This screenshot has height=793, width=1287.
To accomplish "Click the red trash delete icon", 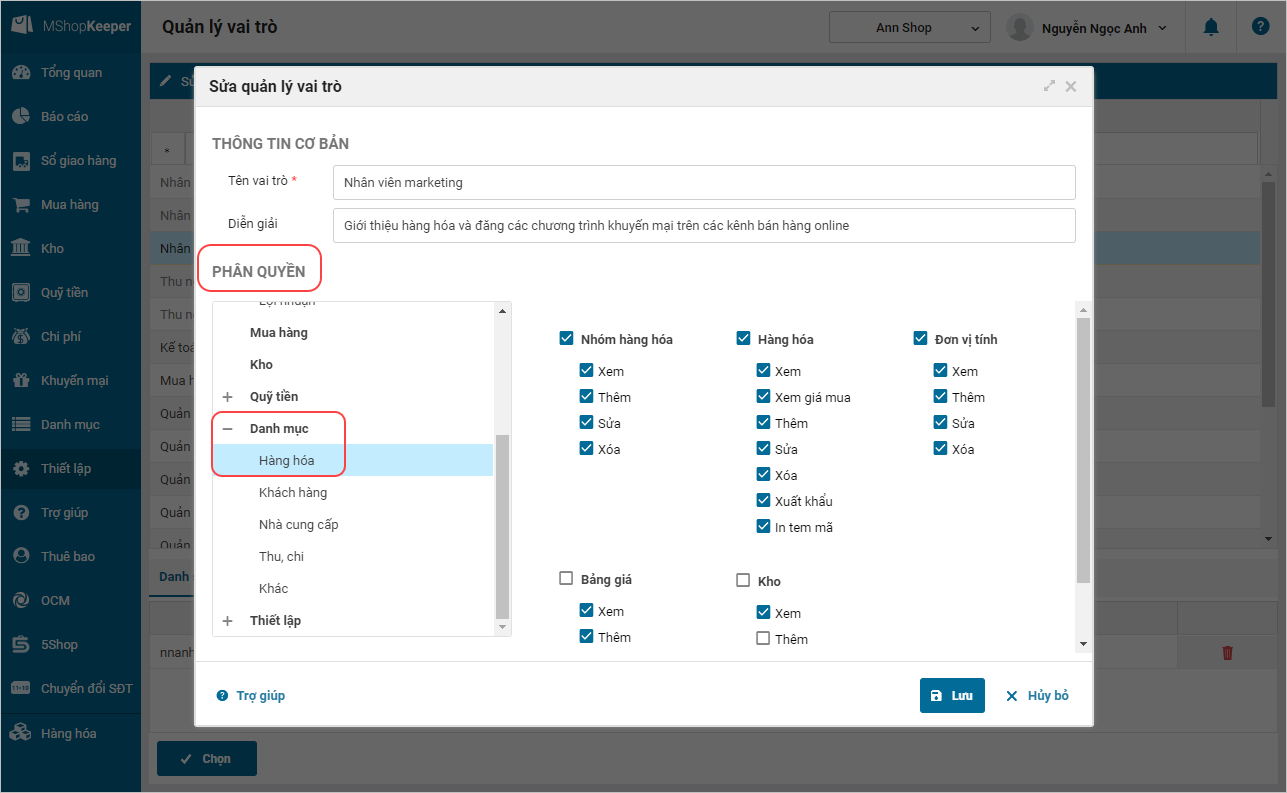I will 1228,653.
